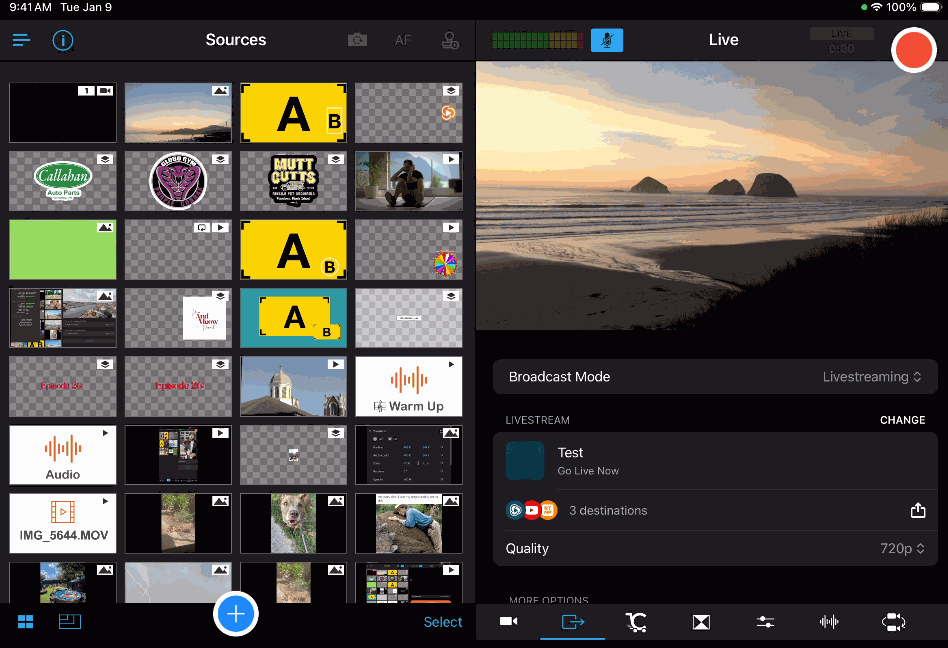Click the audio level meter
This screenshot has width=948, height=648.
point(537,40)
